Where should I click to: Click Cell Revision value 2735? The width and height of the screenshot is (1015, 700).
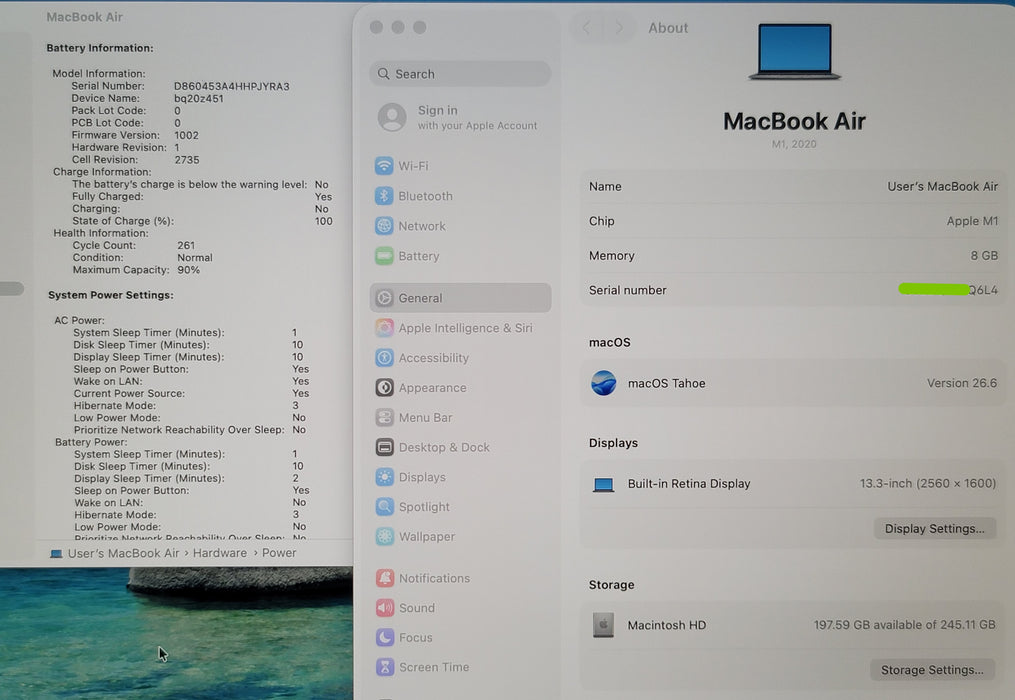tap(186, 160)
